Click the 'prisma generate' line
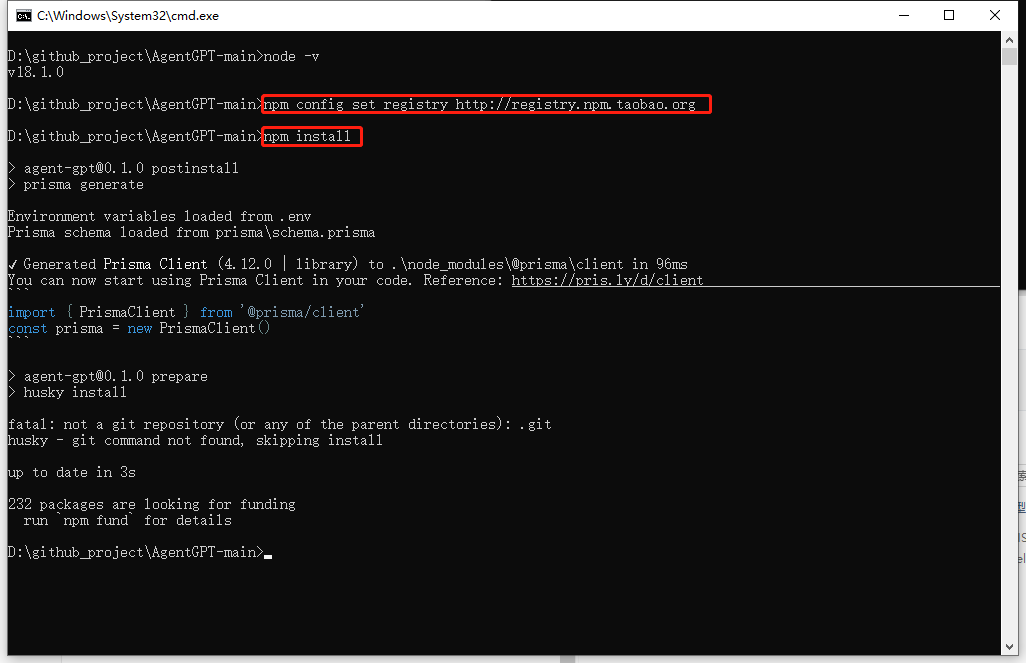1026x663 pixels. pos(76,185)
